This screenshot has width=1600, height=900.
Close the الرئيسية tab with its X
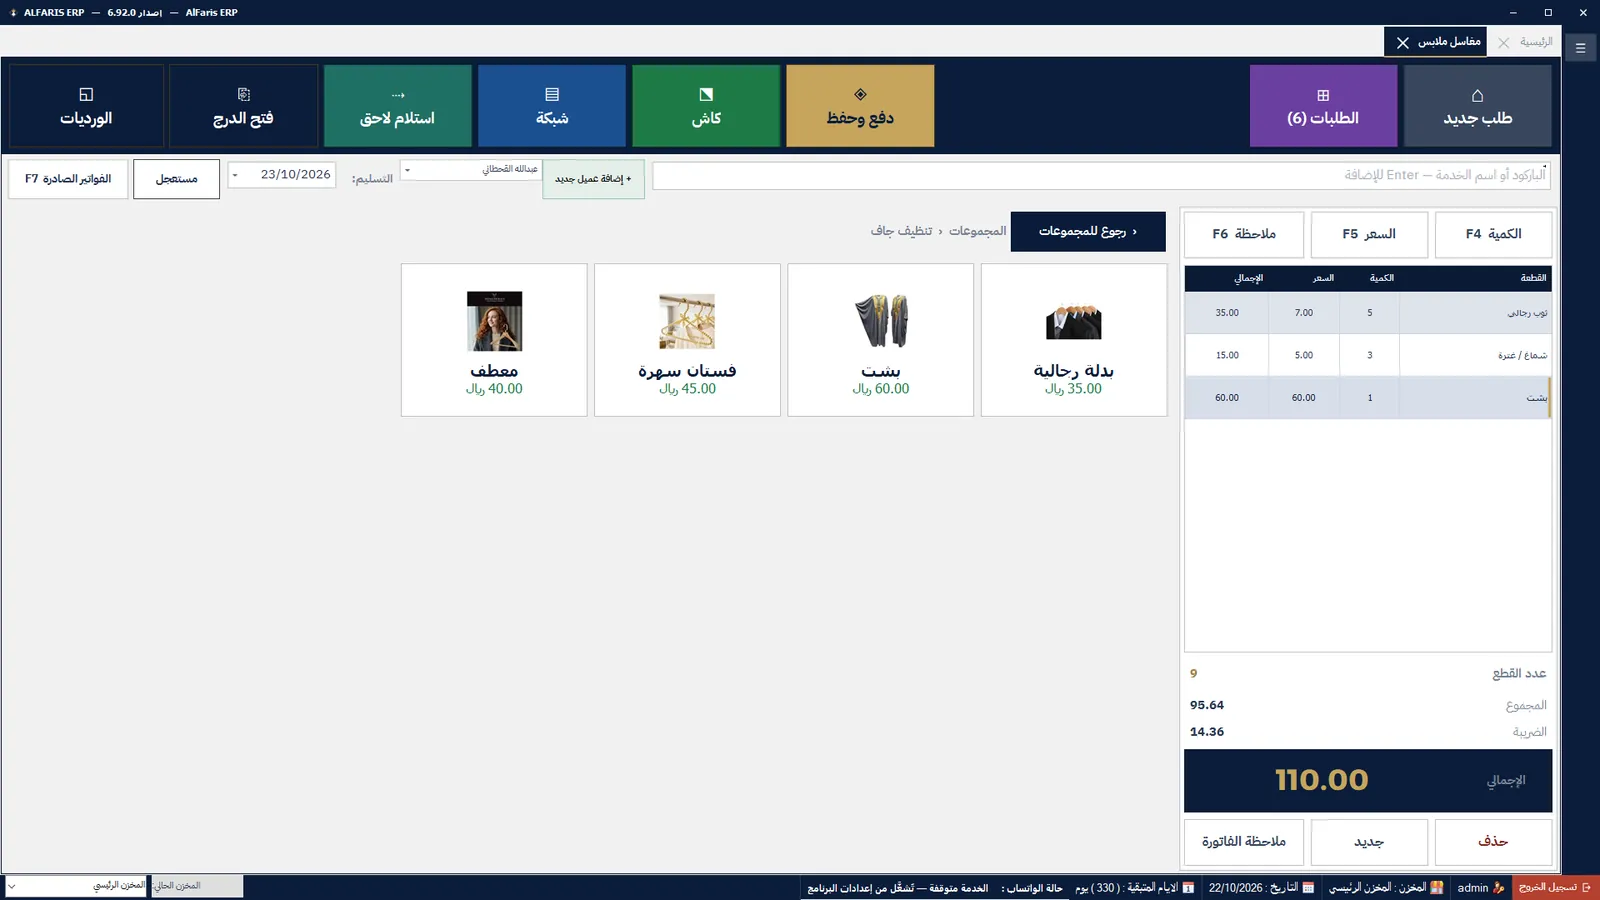pos(1504,42)
